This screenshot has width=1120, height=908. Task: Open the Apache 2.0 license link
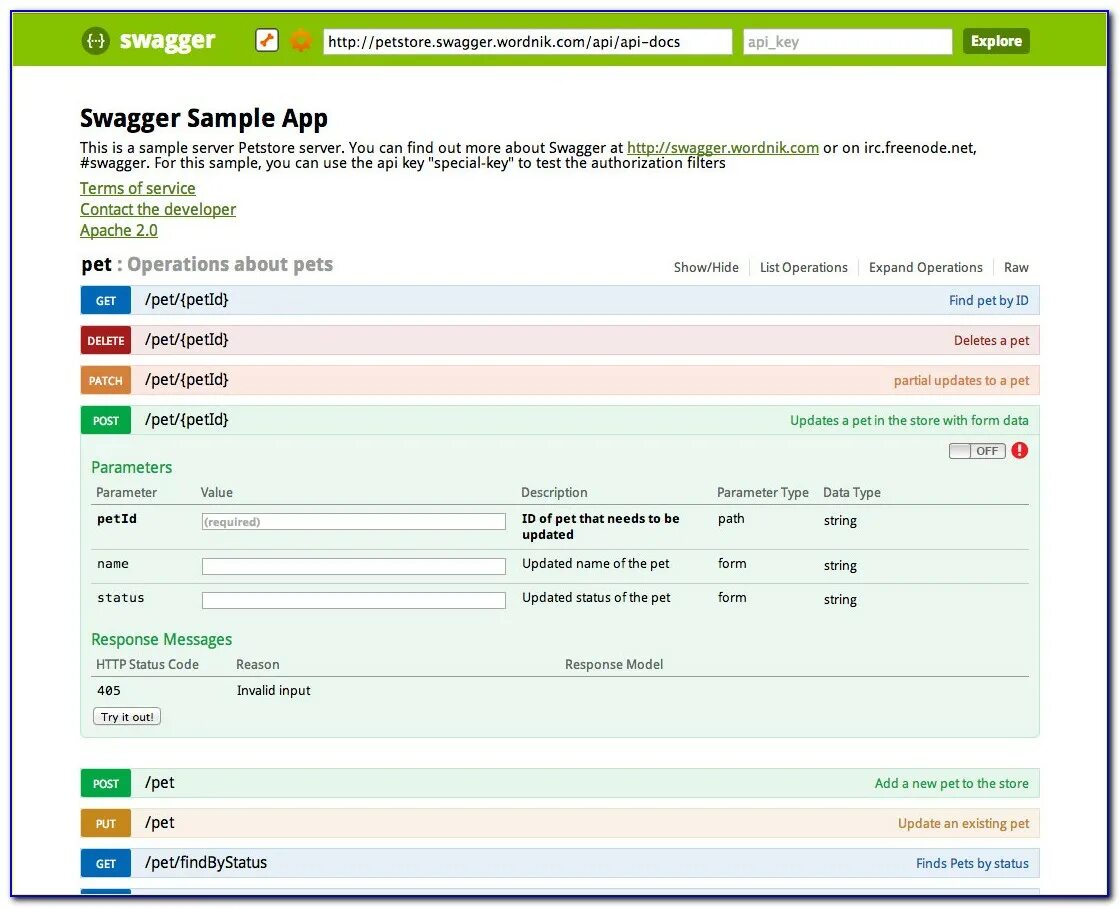click(119, 231)
